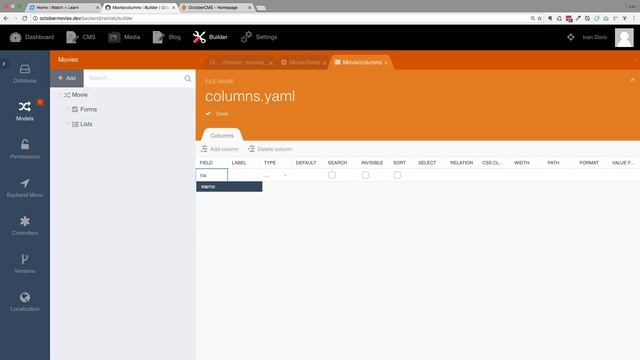Image resolution: width=640 pixels, height=360 pixels.
Task: Close the Movie/fields tab
Action: [324, 63]
